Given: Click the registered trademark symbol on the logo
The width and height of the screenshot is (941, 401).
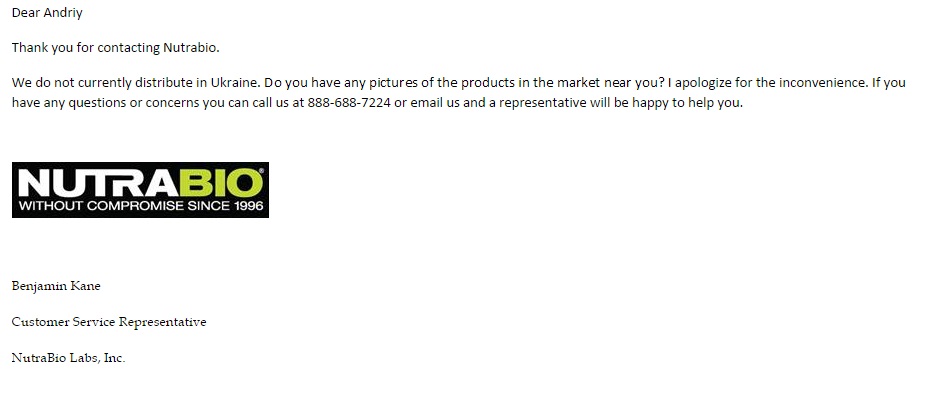Looking at the screenshot, I should pyautogui.click(x=262, y=171).
